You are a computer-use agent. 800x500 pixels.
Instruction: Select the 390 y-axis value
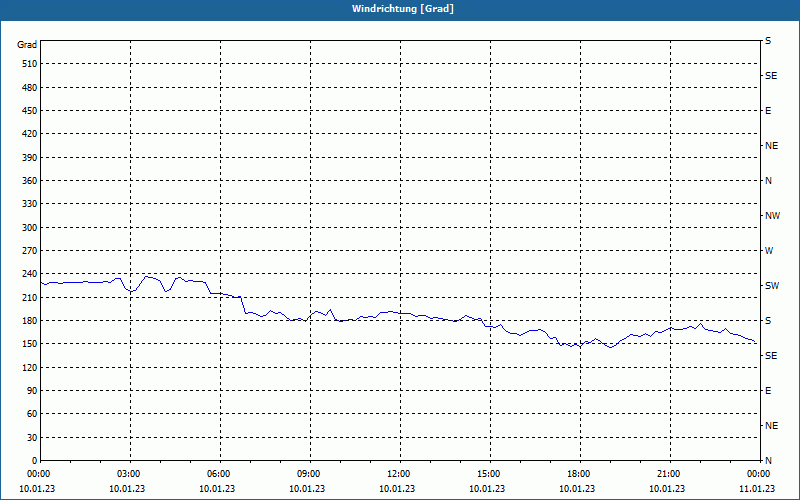click(x=30, y=158)
